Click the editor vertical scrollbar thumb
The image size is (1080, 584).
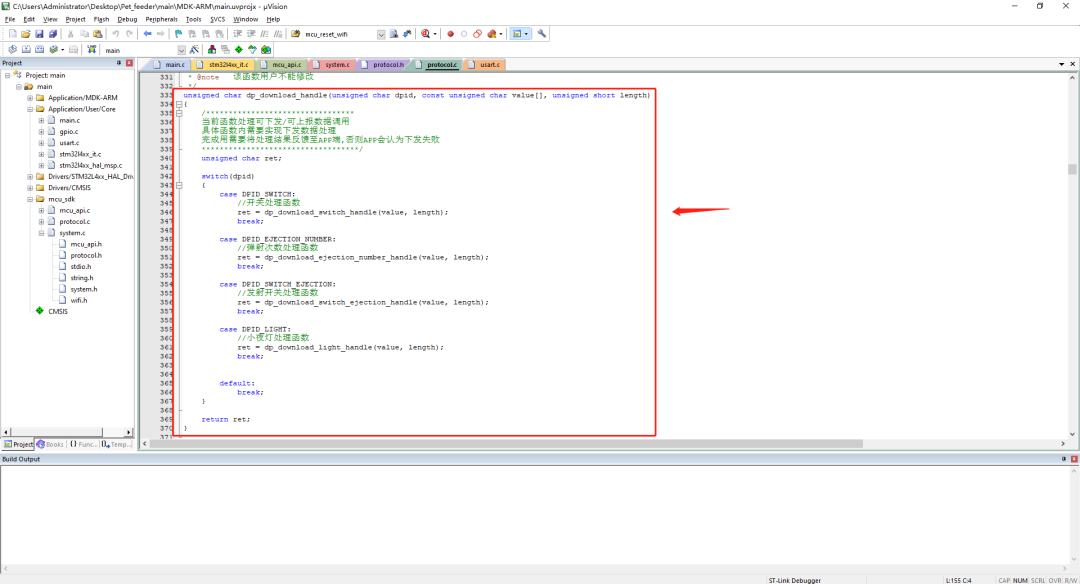tap(1072, 169)
